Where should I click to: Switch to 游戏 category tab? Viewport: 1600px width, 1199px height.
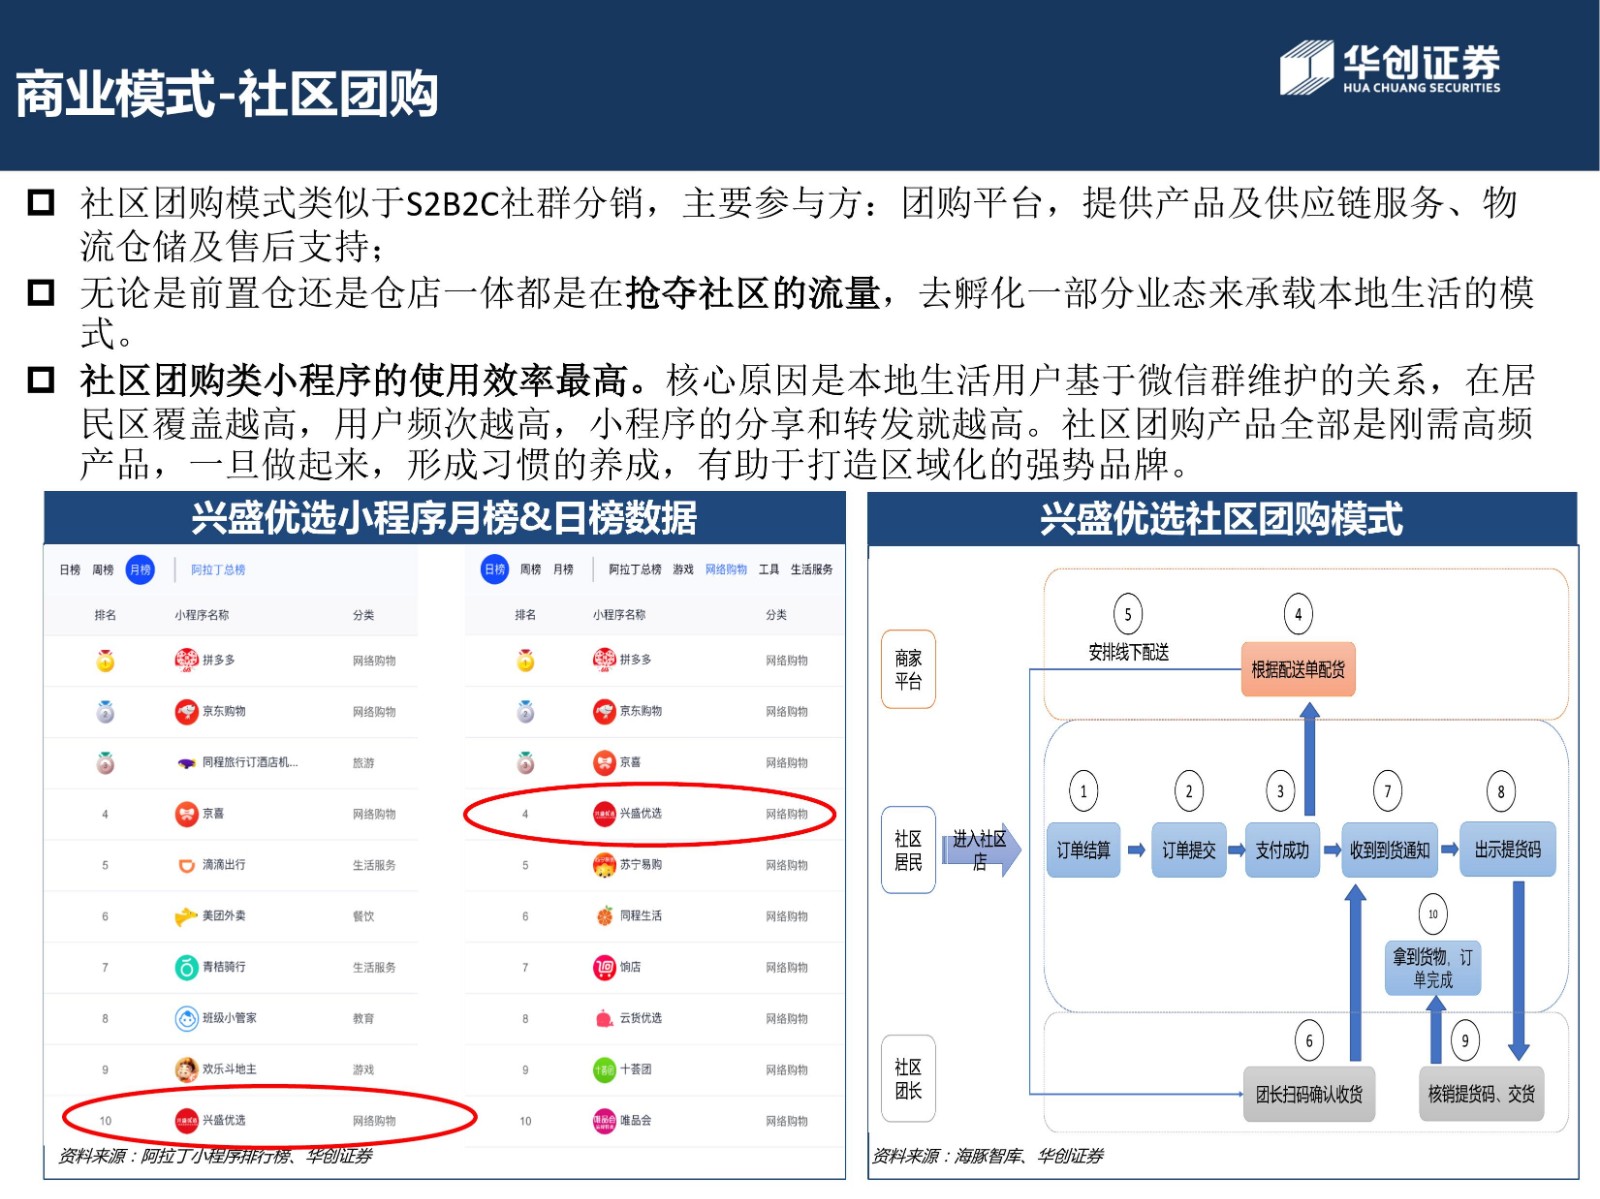(x=683, y=569)
